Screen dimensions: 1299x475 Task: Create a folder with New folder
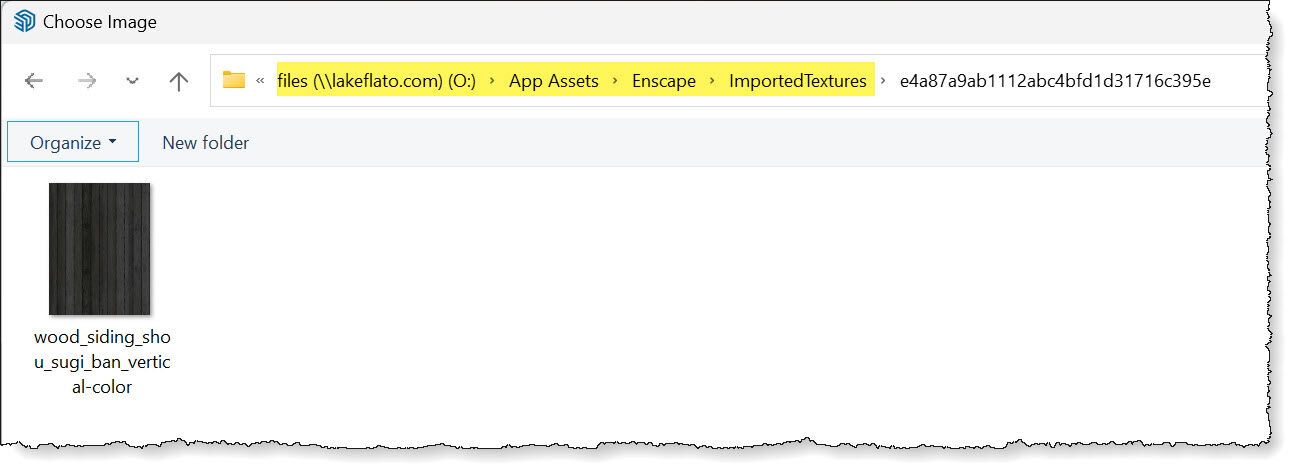tap(206, 143)
